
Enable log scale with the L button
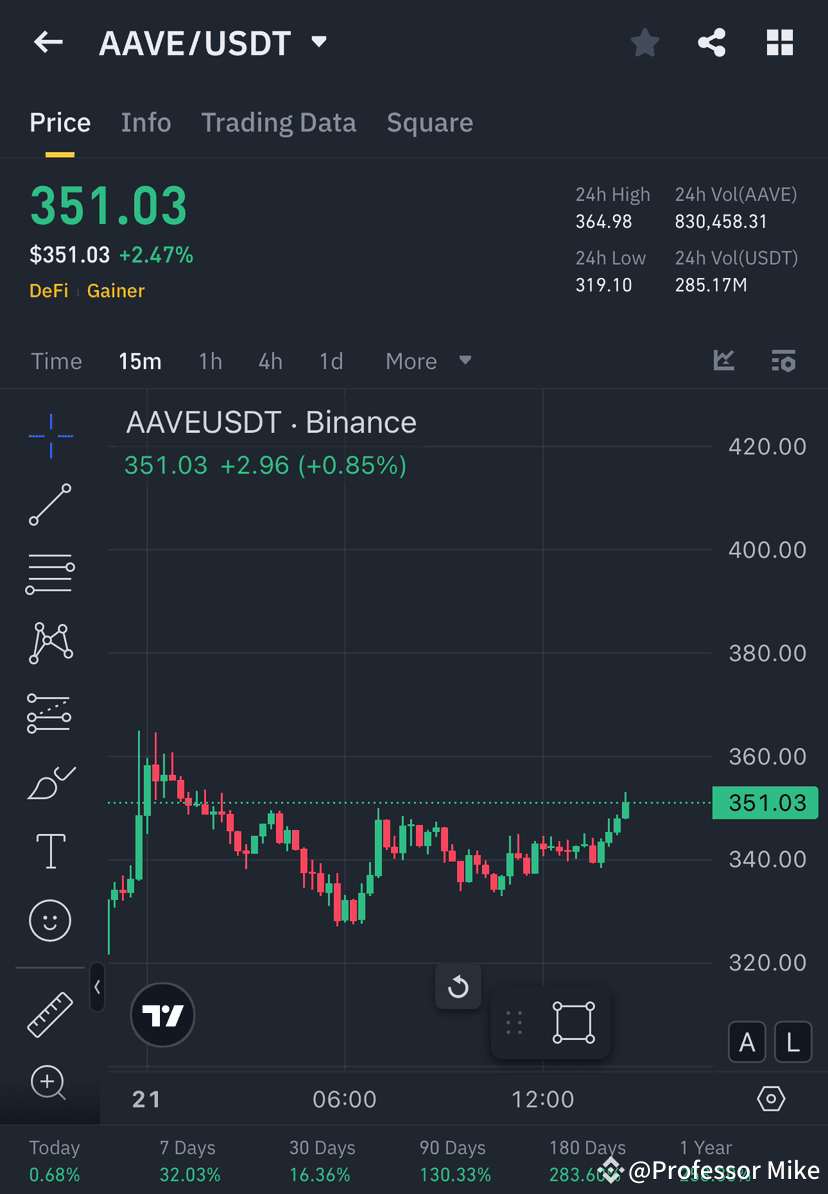coord(792,1042)
